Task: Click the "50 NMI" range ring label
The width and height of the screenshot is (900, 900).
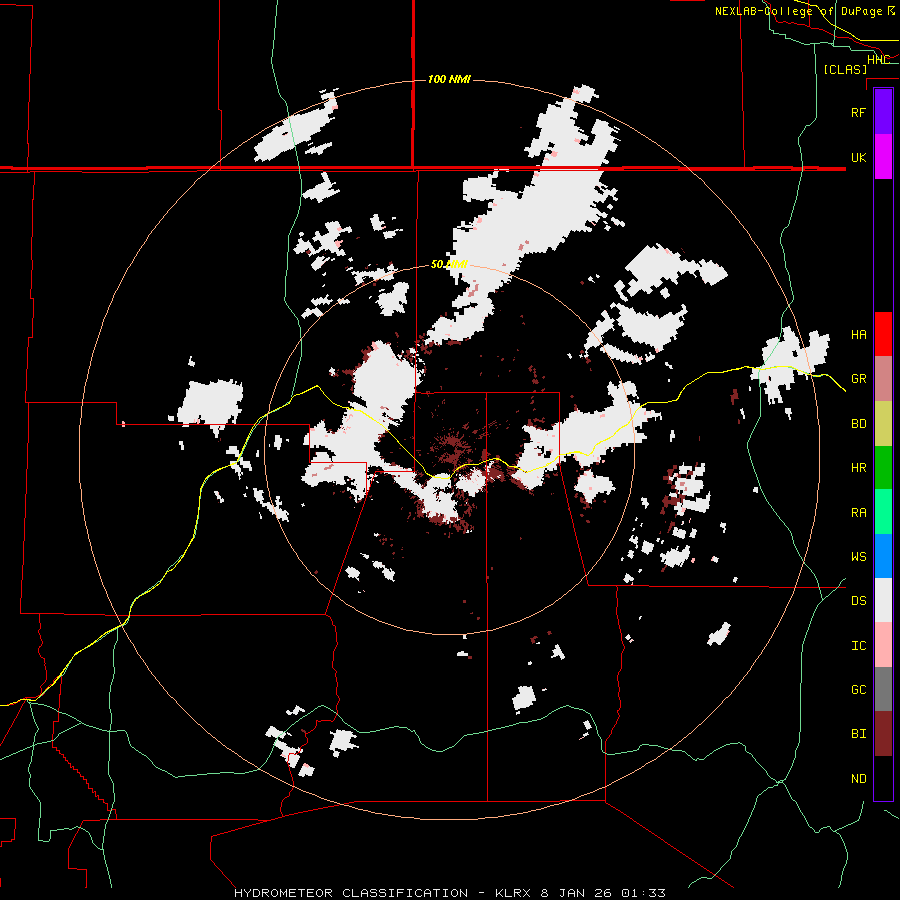Action: pyautogui.click(x=449, y=265)
